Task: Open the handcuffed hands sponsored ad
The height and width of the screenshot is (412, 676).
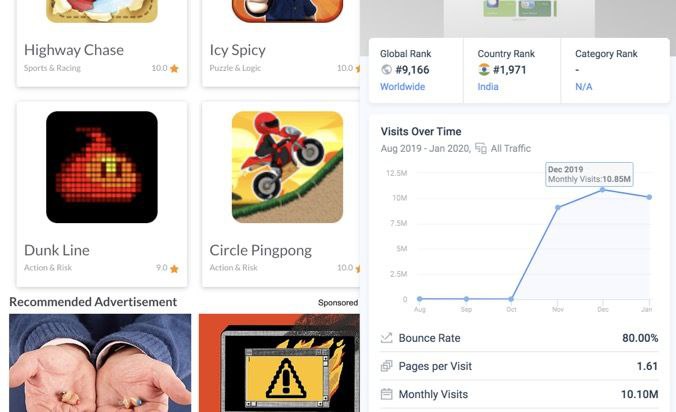Action: tap(100, 363)
